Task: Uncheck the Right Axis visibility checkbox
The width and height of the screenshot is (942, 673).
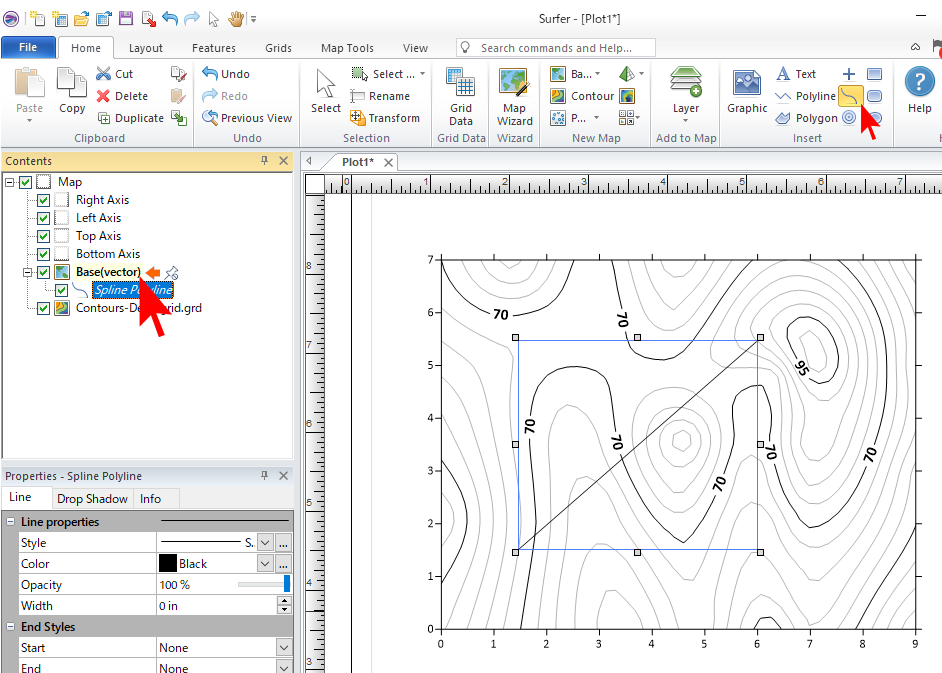Action: [x=44, y=200]
